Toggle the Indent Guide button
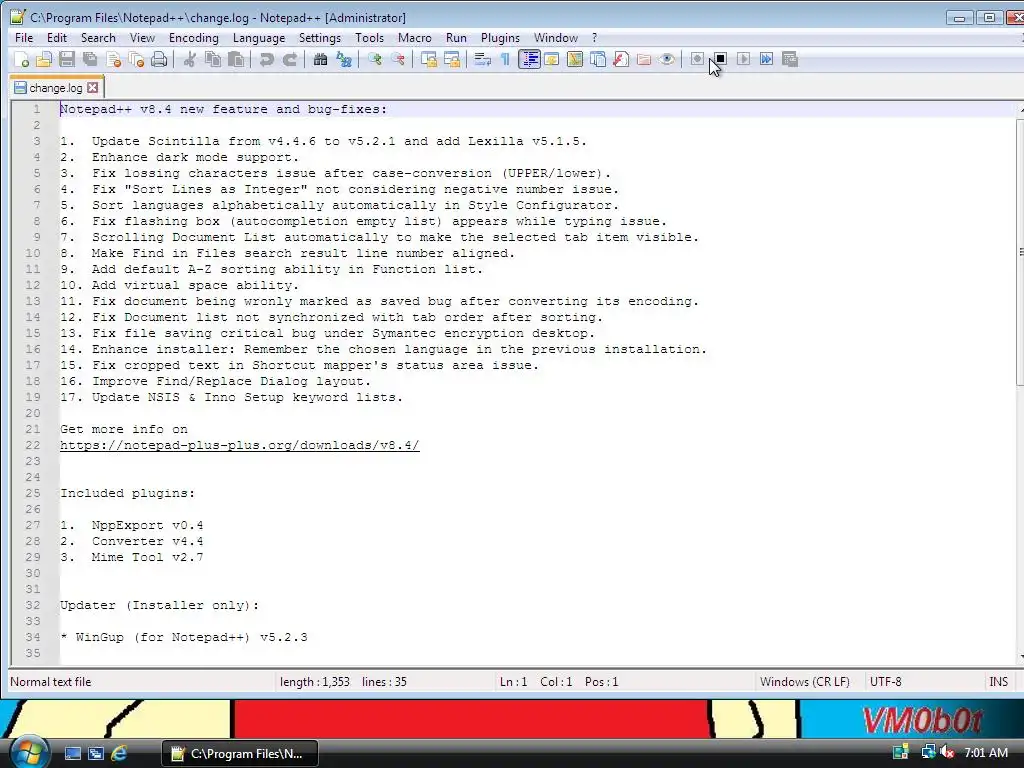Viewport: 1024px width, 768px height. point(529,60)
